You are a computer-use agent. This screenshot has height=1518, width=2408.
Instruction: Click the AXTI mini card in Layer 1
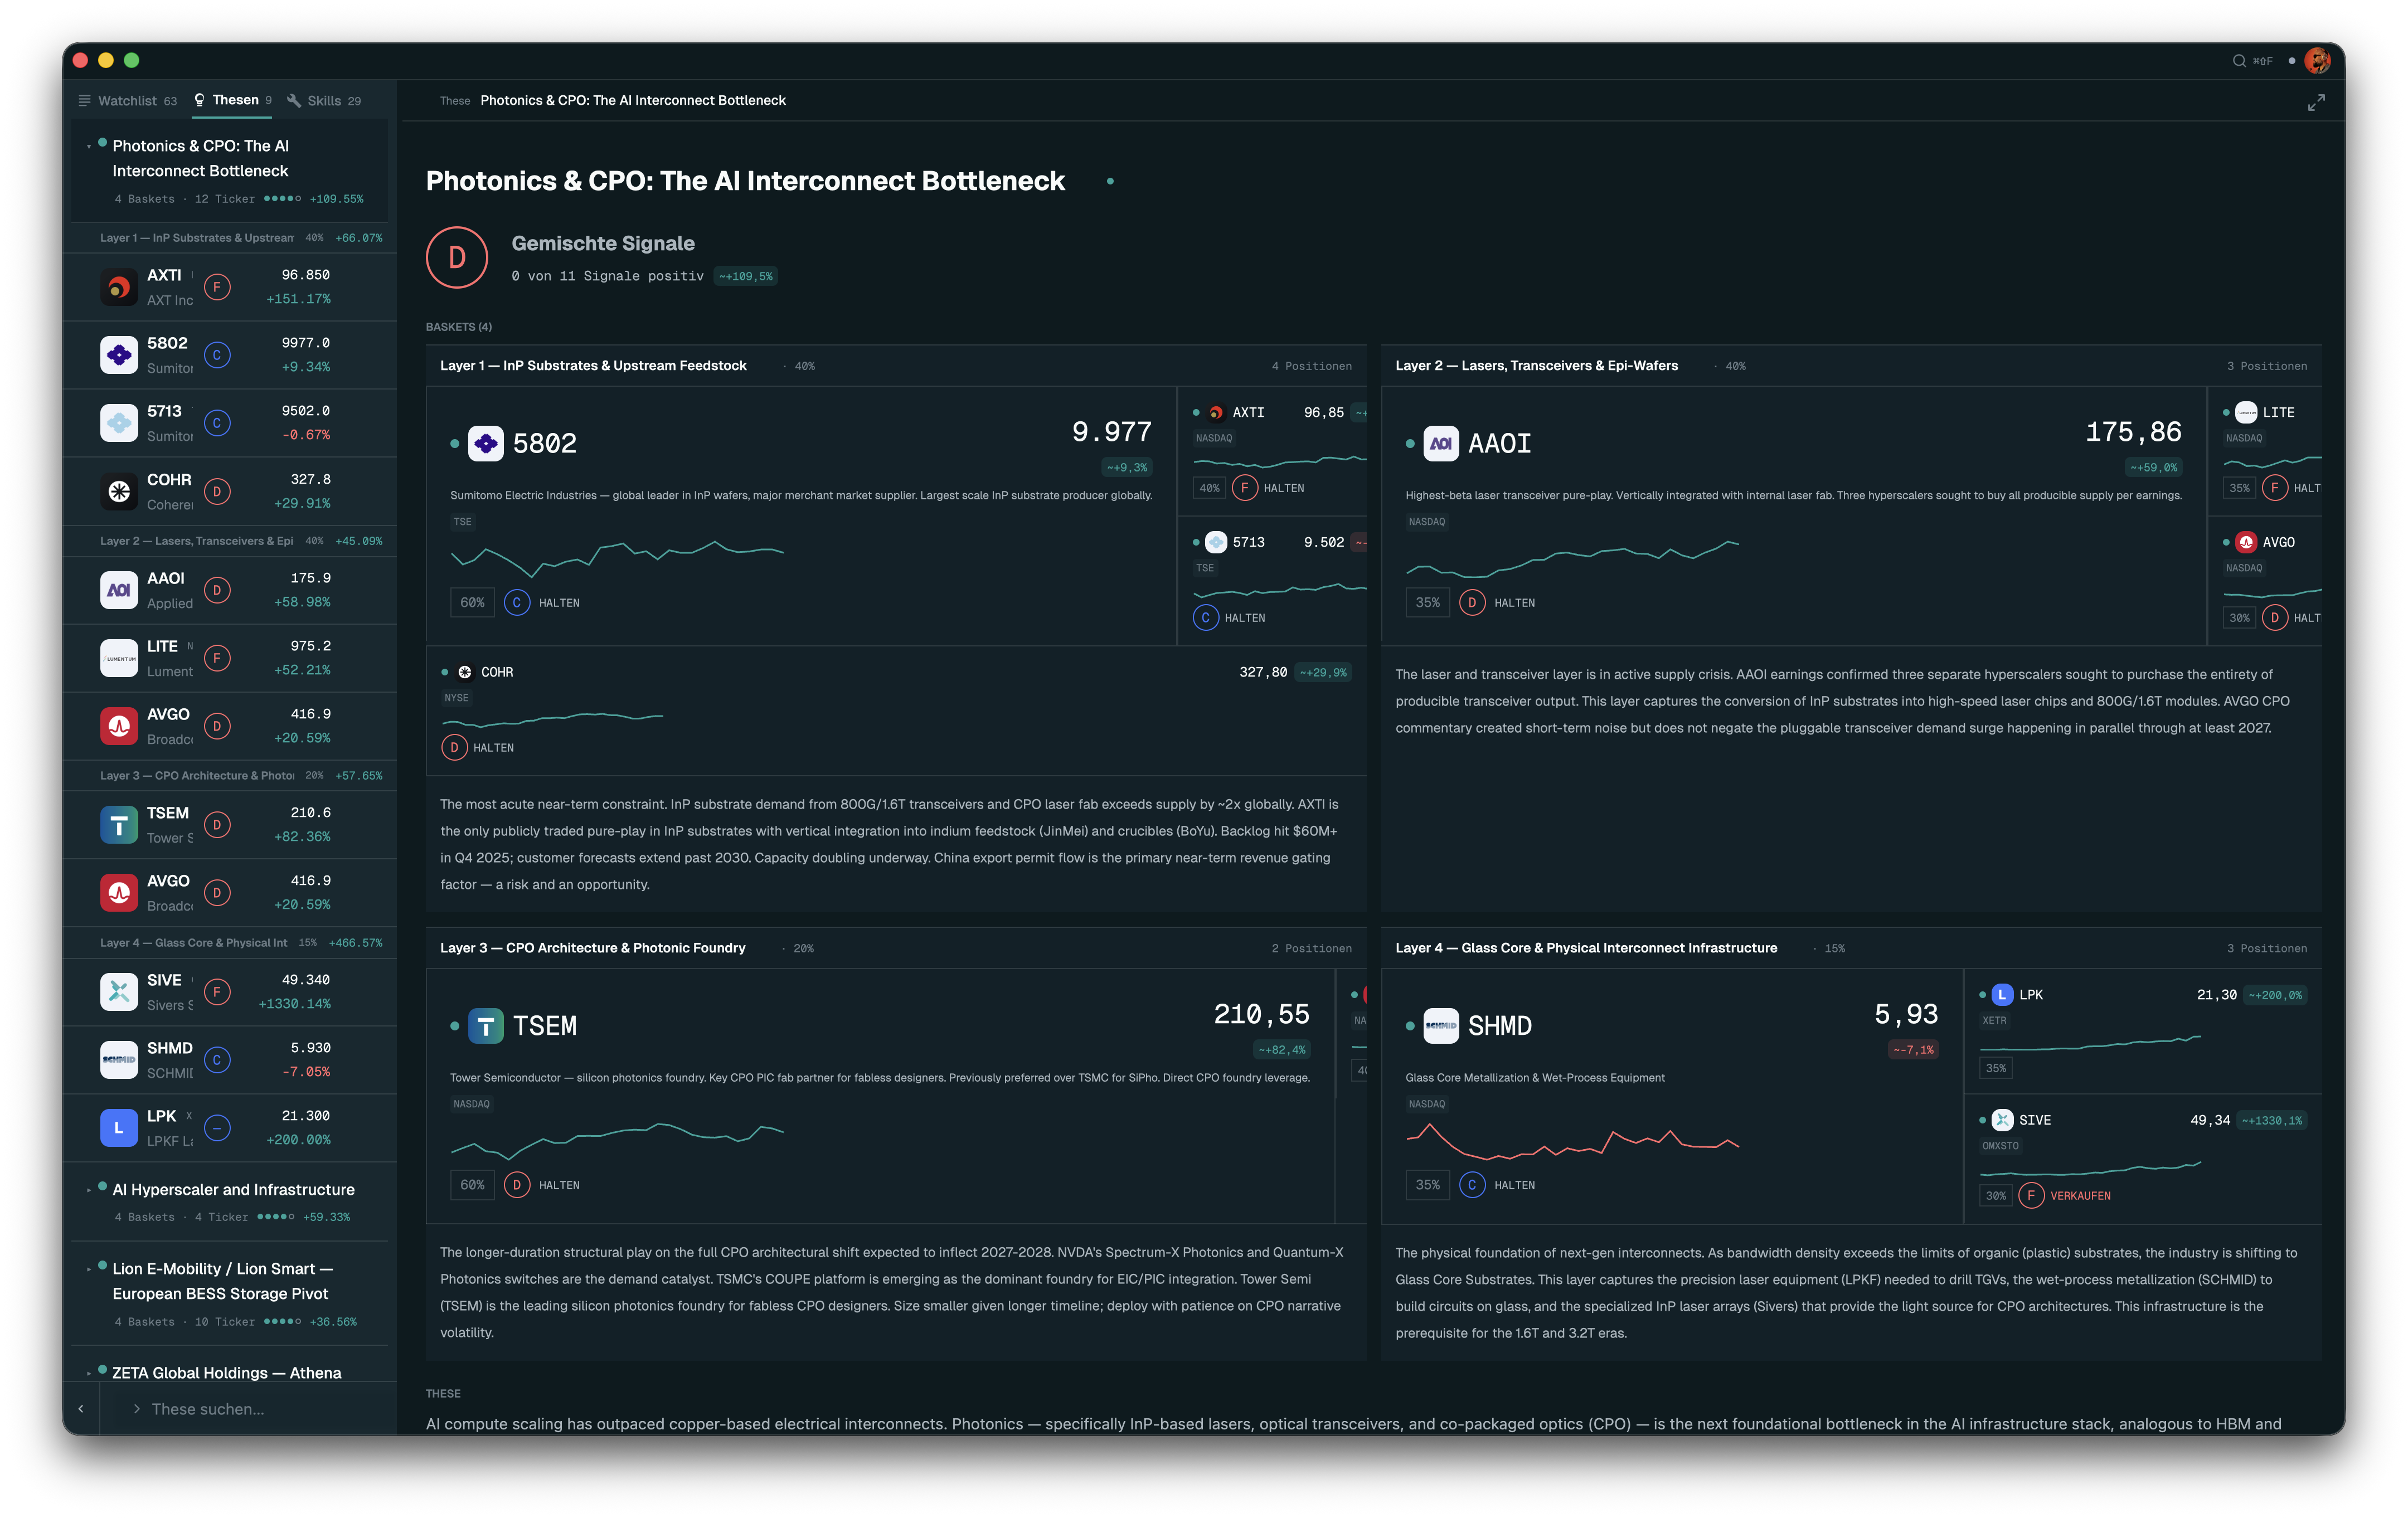point(1272,451)
